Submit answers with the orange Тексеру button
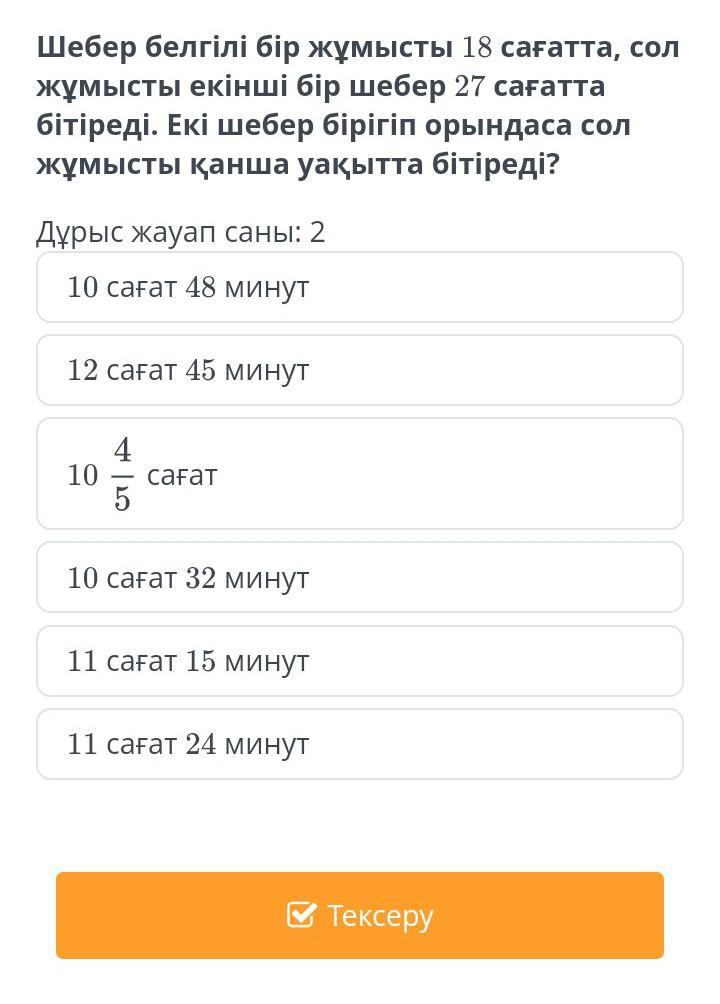The height and width of the screenshot is (1004, 720). 360,915
